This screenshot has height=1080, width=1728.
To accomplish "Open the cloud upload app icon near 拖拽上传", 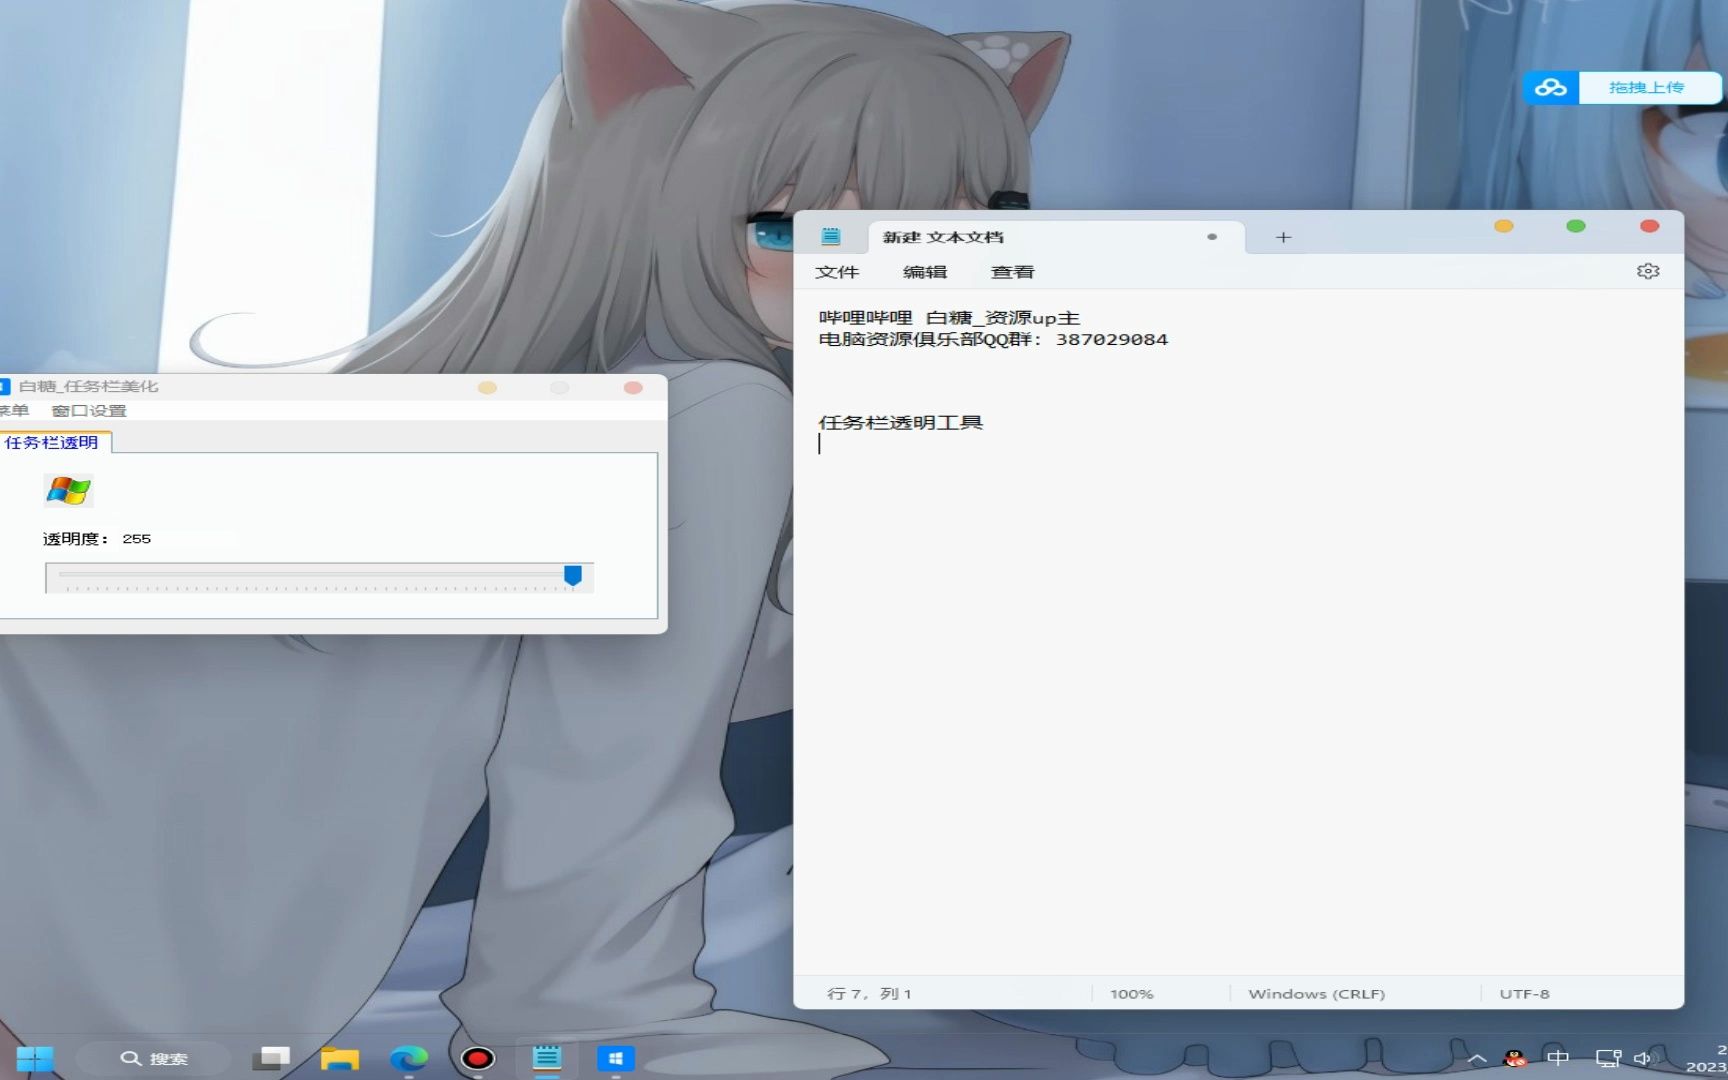I will [x=1549, y=87].
